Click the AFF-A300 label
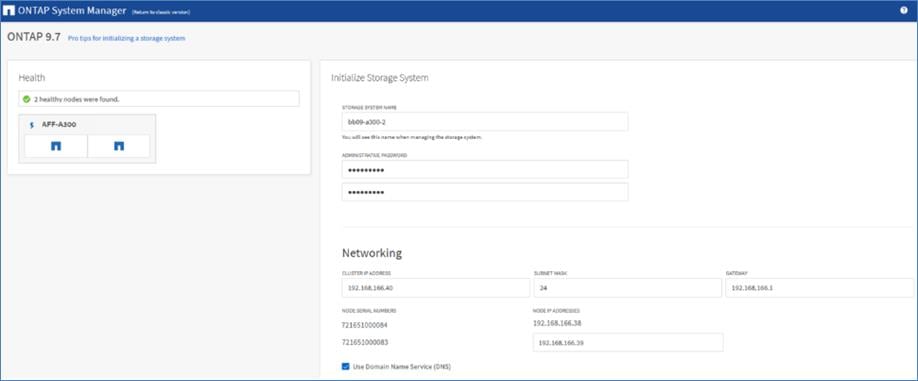This screenshot has height=381, width=918. coord(59,125)
